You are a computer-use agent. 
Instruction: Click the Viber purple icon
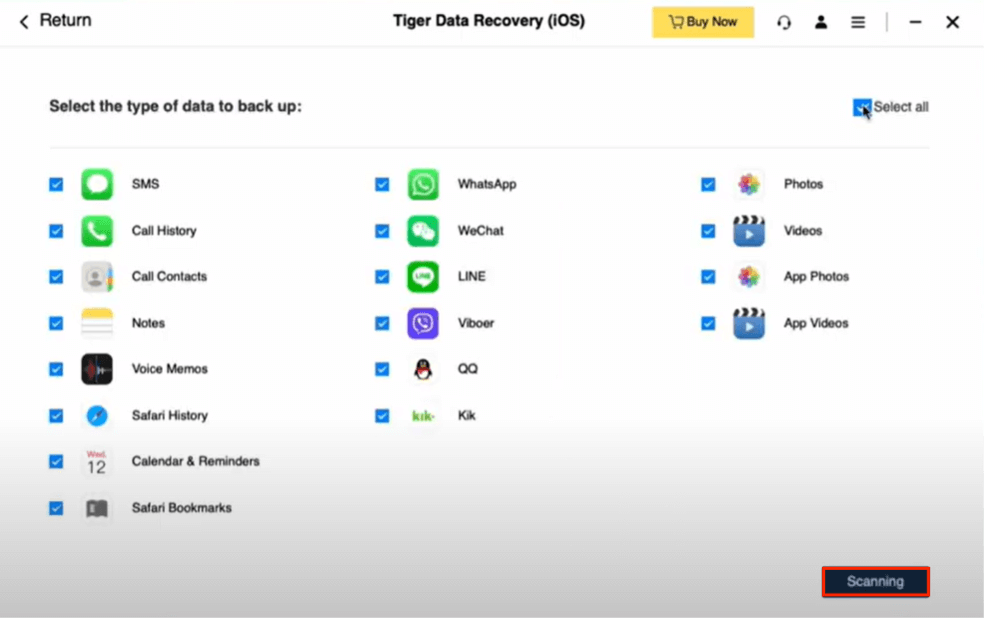tap(423, 323)
